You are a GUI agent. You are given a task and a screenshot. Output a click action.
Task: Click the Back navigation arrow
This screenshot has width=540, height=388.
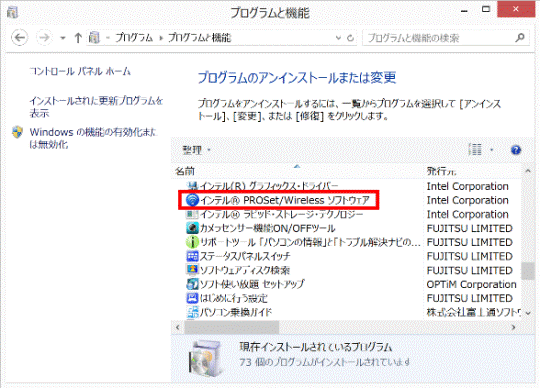tap(20, 38)
